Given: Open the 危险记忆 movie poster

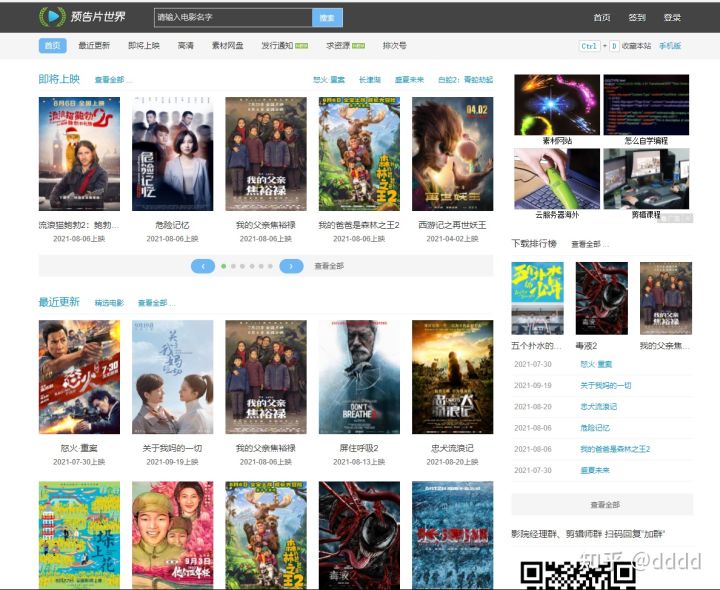Looking at the screenshot, I should (x=173, y=154).
